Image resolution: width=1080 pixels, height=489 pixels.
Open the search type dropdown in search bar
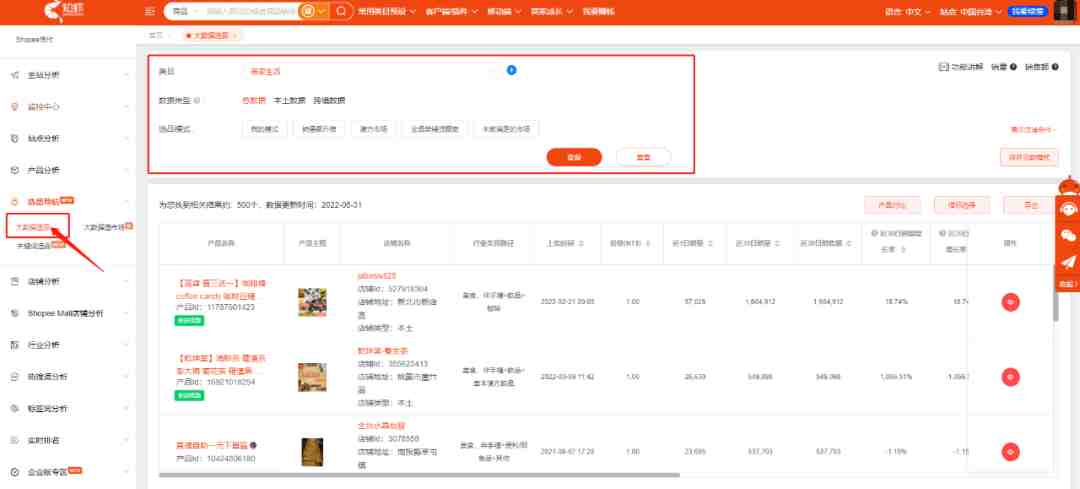[185, 12]
